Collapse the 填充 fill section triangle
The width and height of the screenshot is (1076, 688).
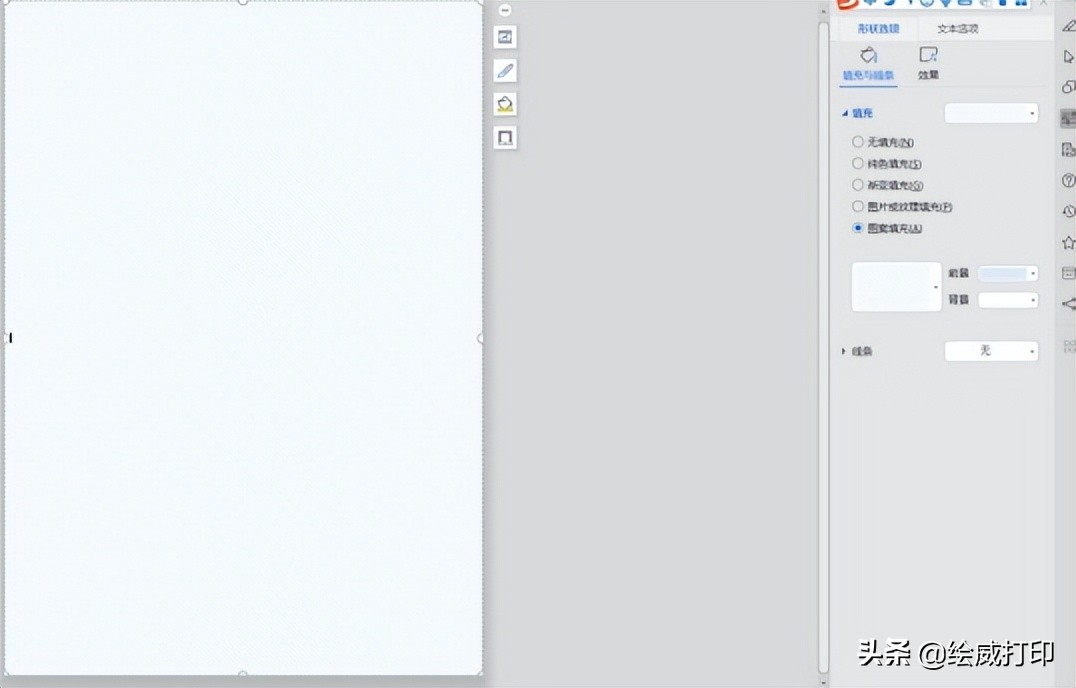coord(845,113)
